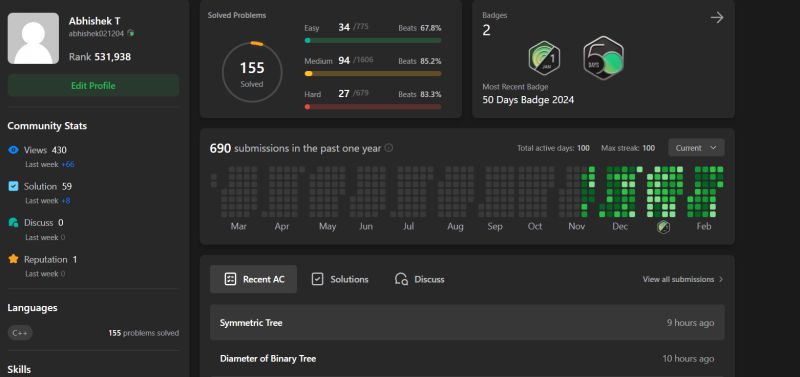Viewport: 800px width, 377px height.
Task: Open badges list via the arrow icon
Action: coord(717,18)
